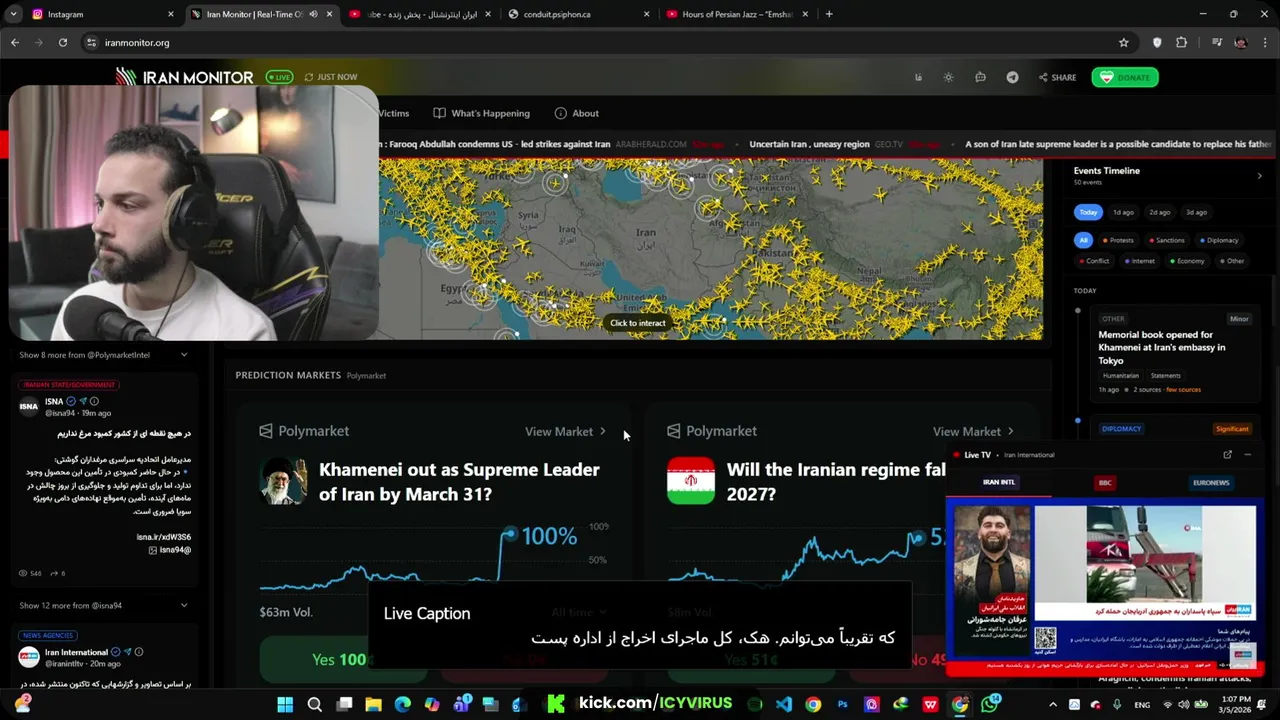Open the Victims nav item
This screenshot has width=1280, height=720.
click(x=394, y=113)
